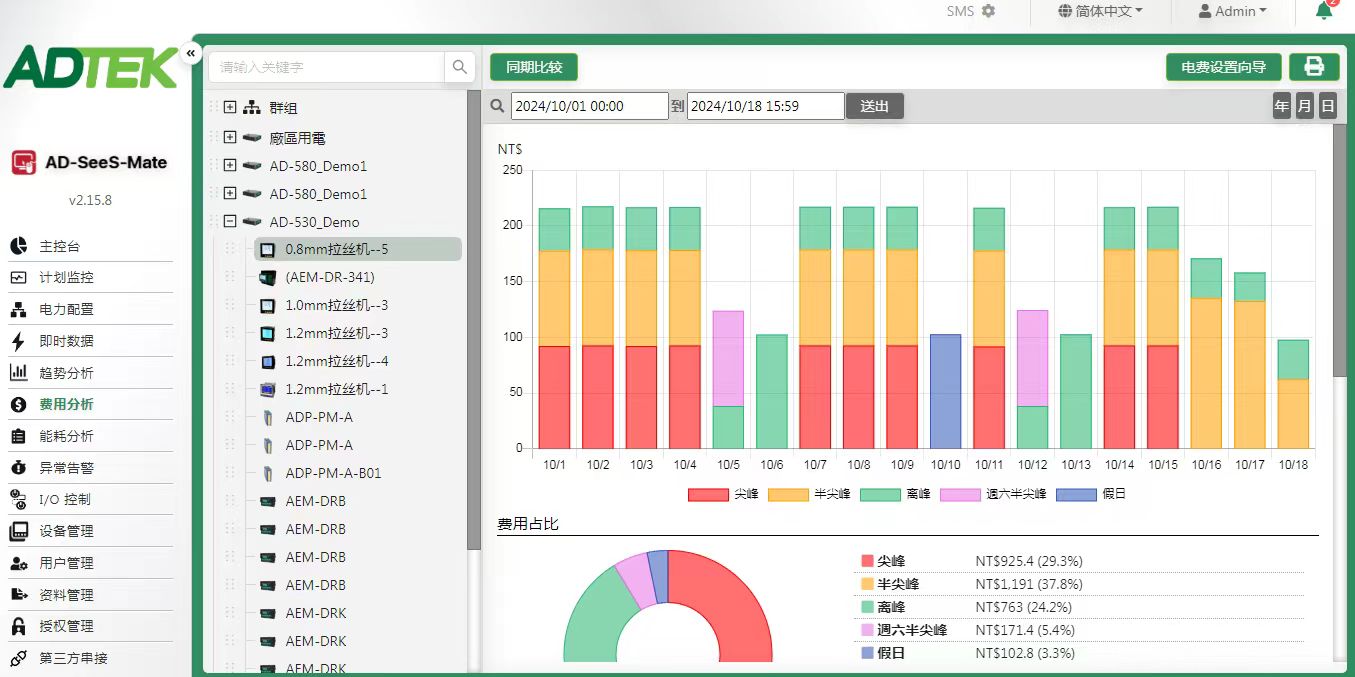This screenshot has height=677, width=1355.
Task: Click the 异常告警 alarm icon
Action: point(18,467)
